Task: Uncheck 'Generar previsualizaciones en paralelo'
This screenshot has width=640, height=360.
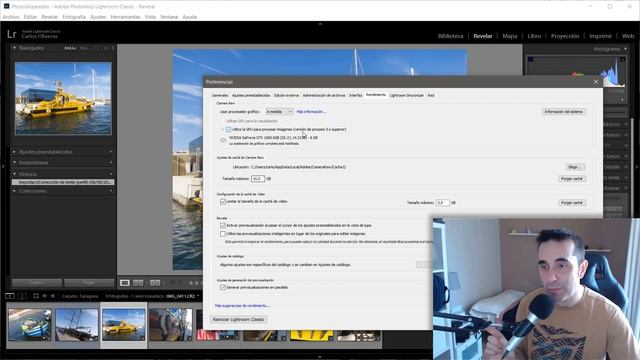Action: point(223,287)
